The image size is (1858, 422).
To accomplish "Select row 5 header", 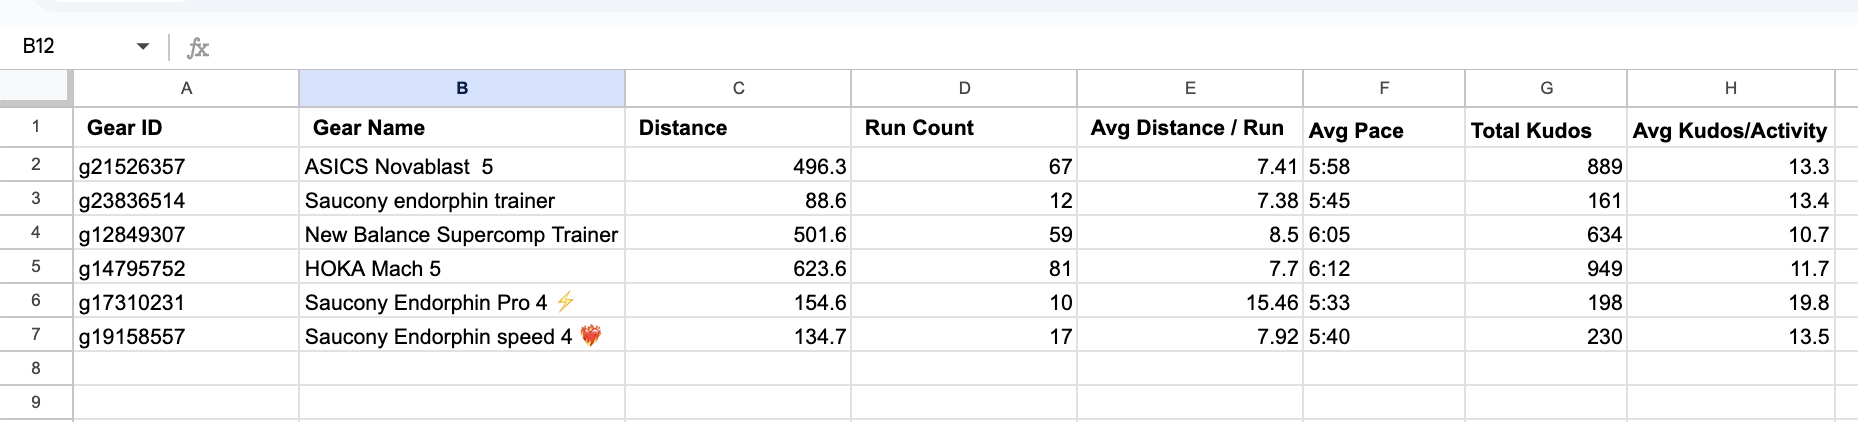I will pyautogui.click(x=36, y=267).
